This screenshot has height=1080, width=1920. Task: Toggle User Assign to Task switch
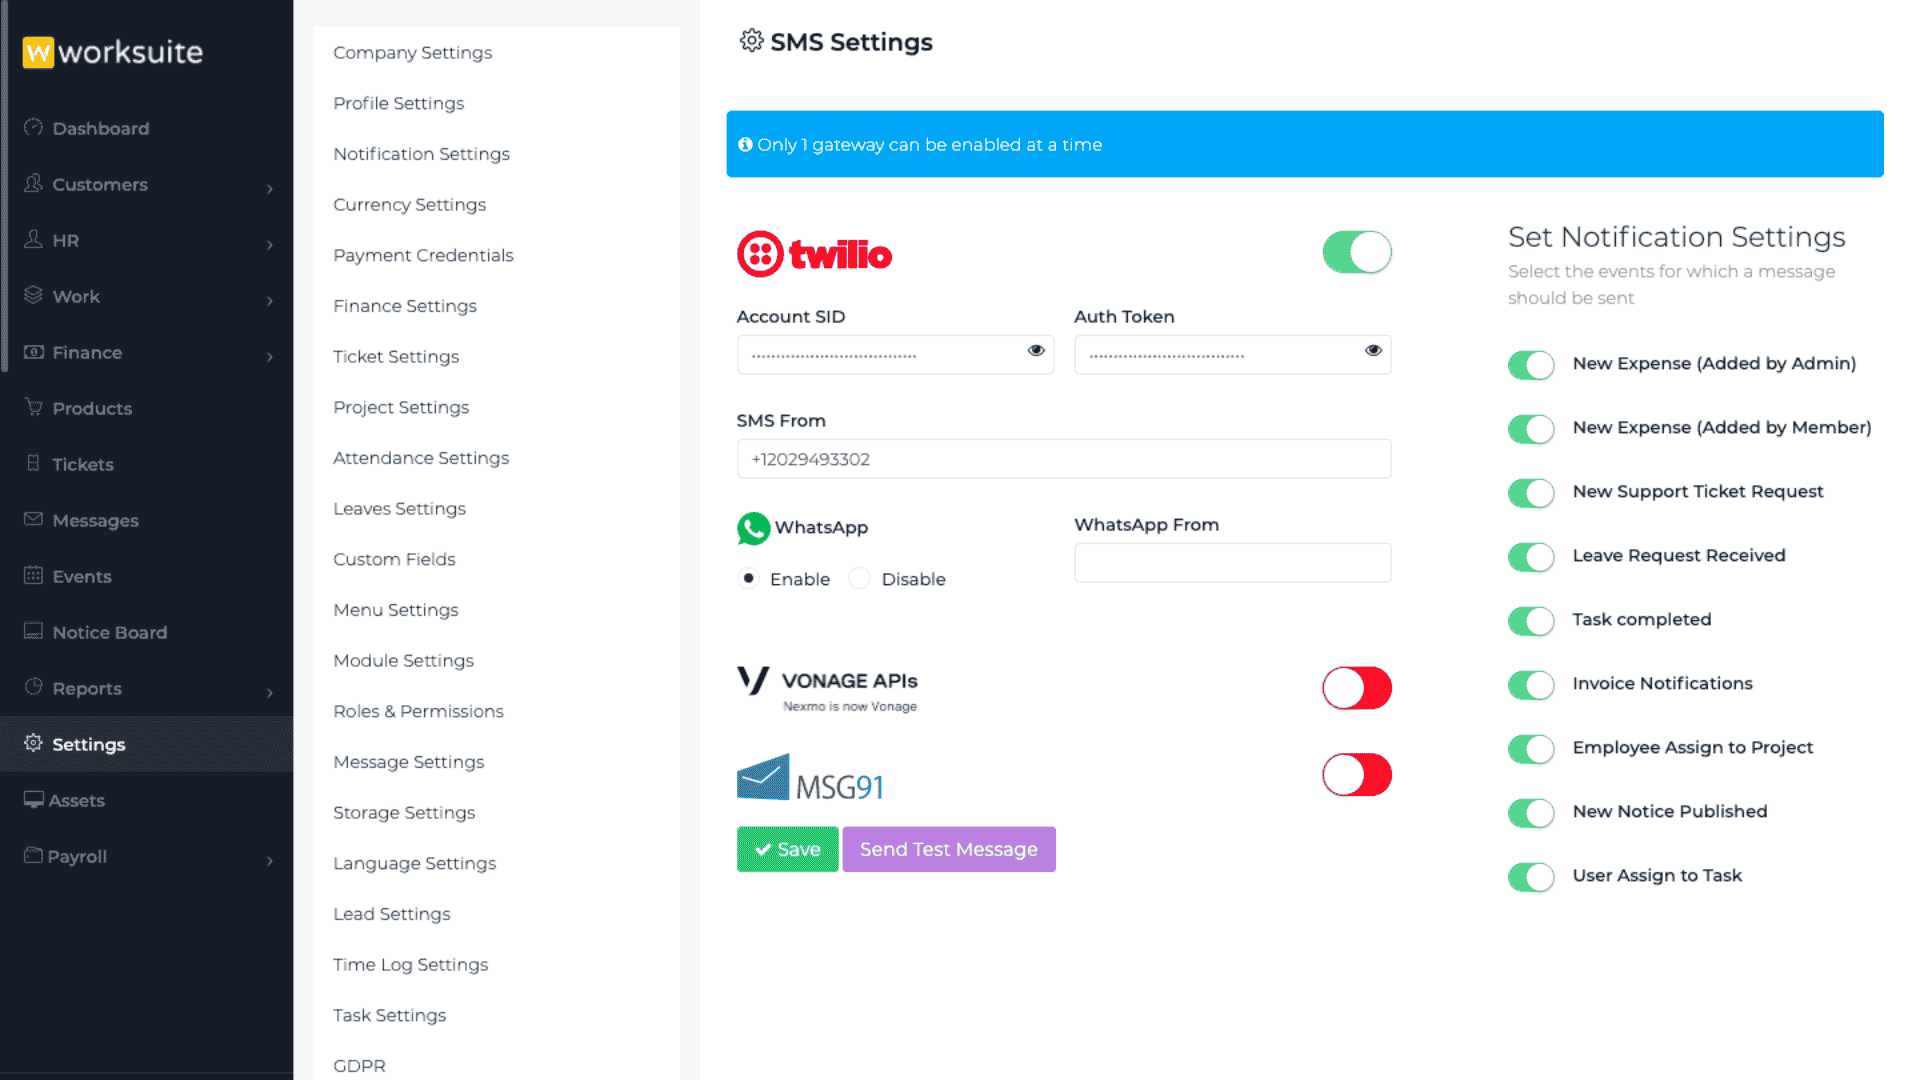tap(1531, 877)
